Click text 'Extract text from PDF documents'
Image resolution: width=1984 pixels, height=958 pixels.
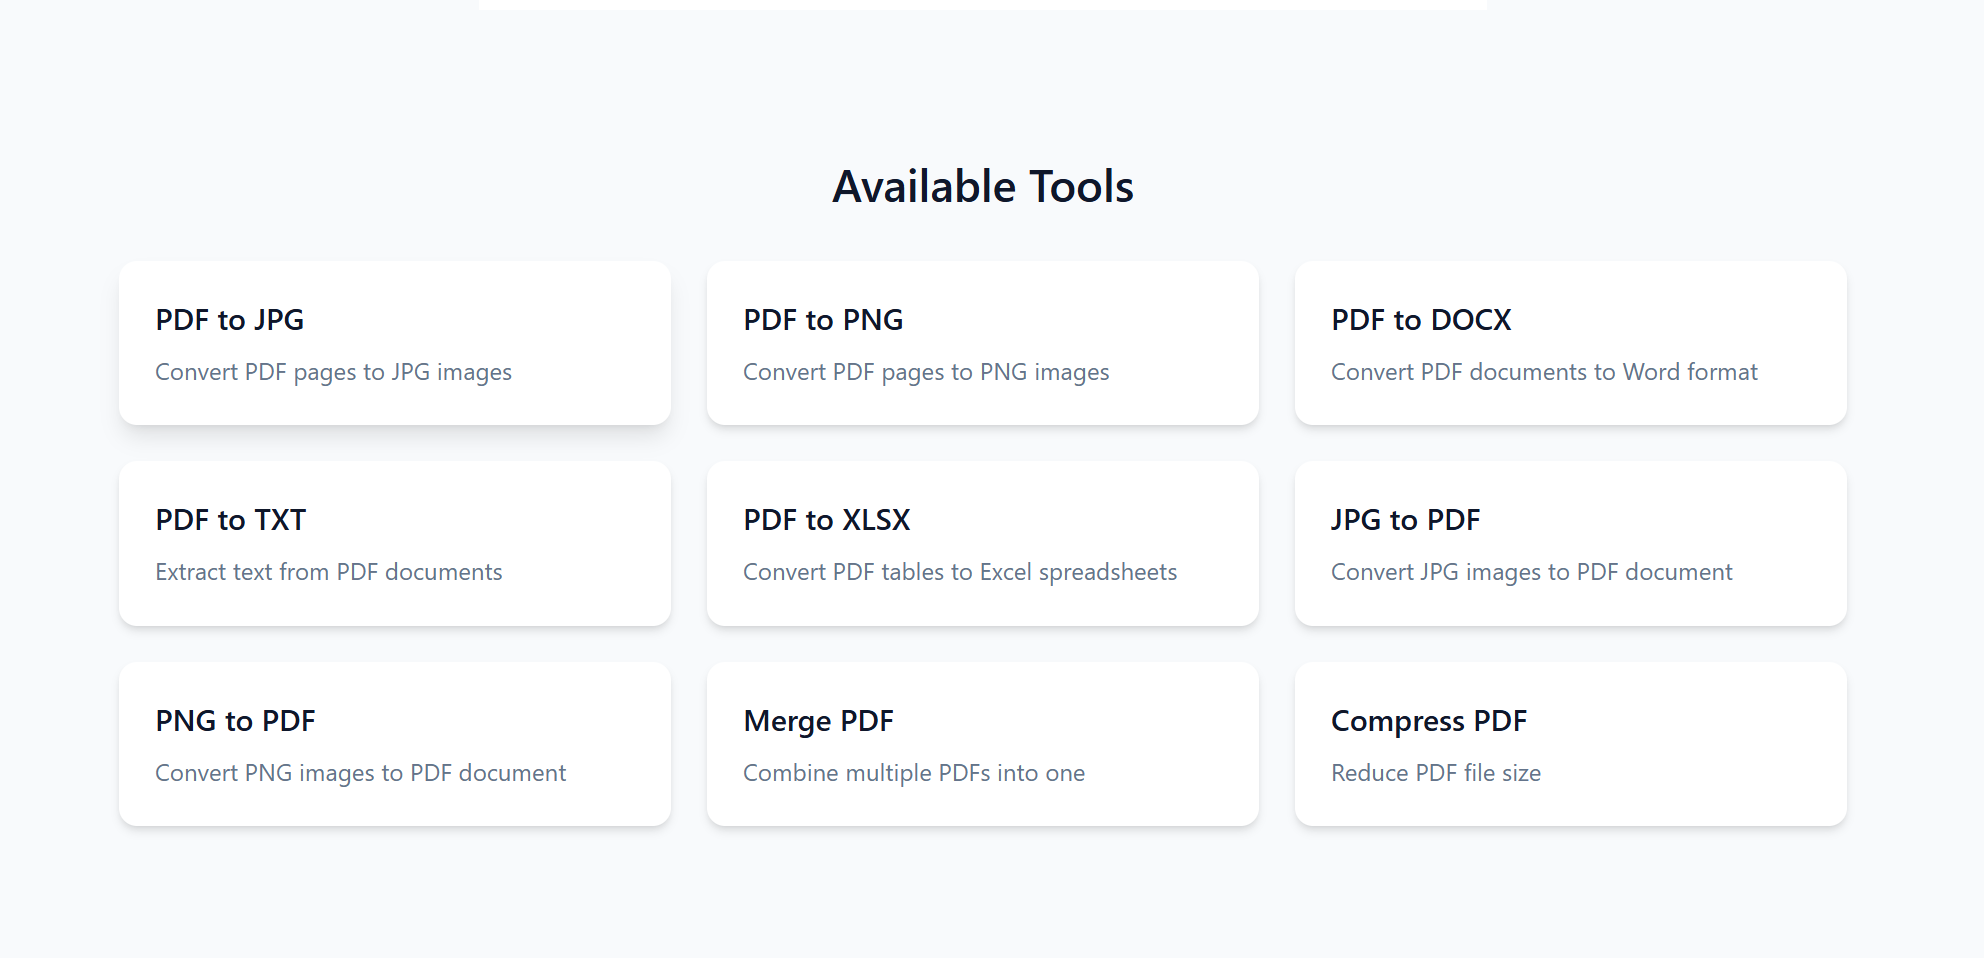coord(328,571)
